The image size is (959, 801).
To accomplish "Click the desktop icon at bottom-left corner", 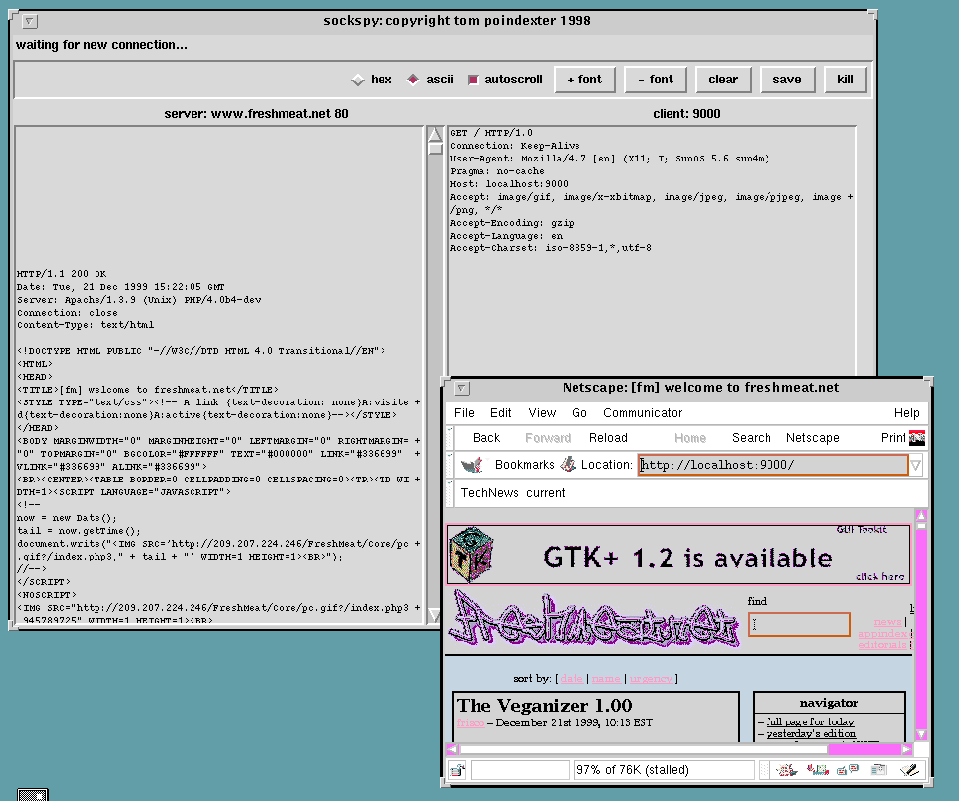I will tap(33, 794).
